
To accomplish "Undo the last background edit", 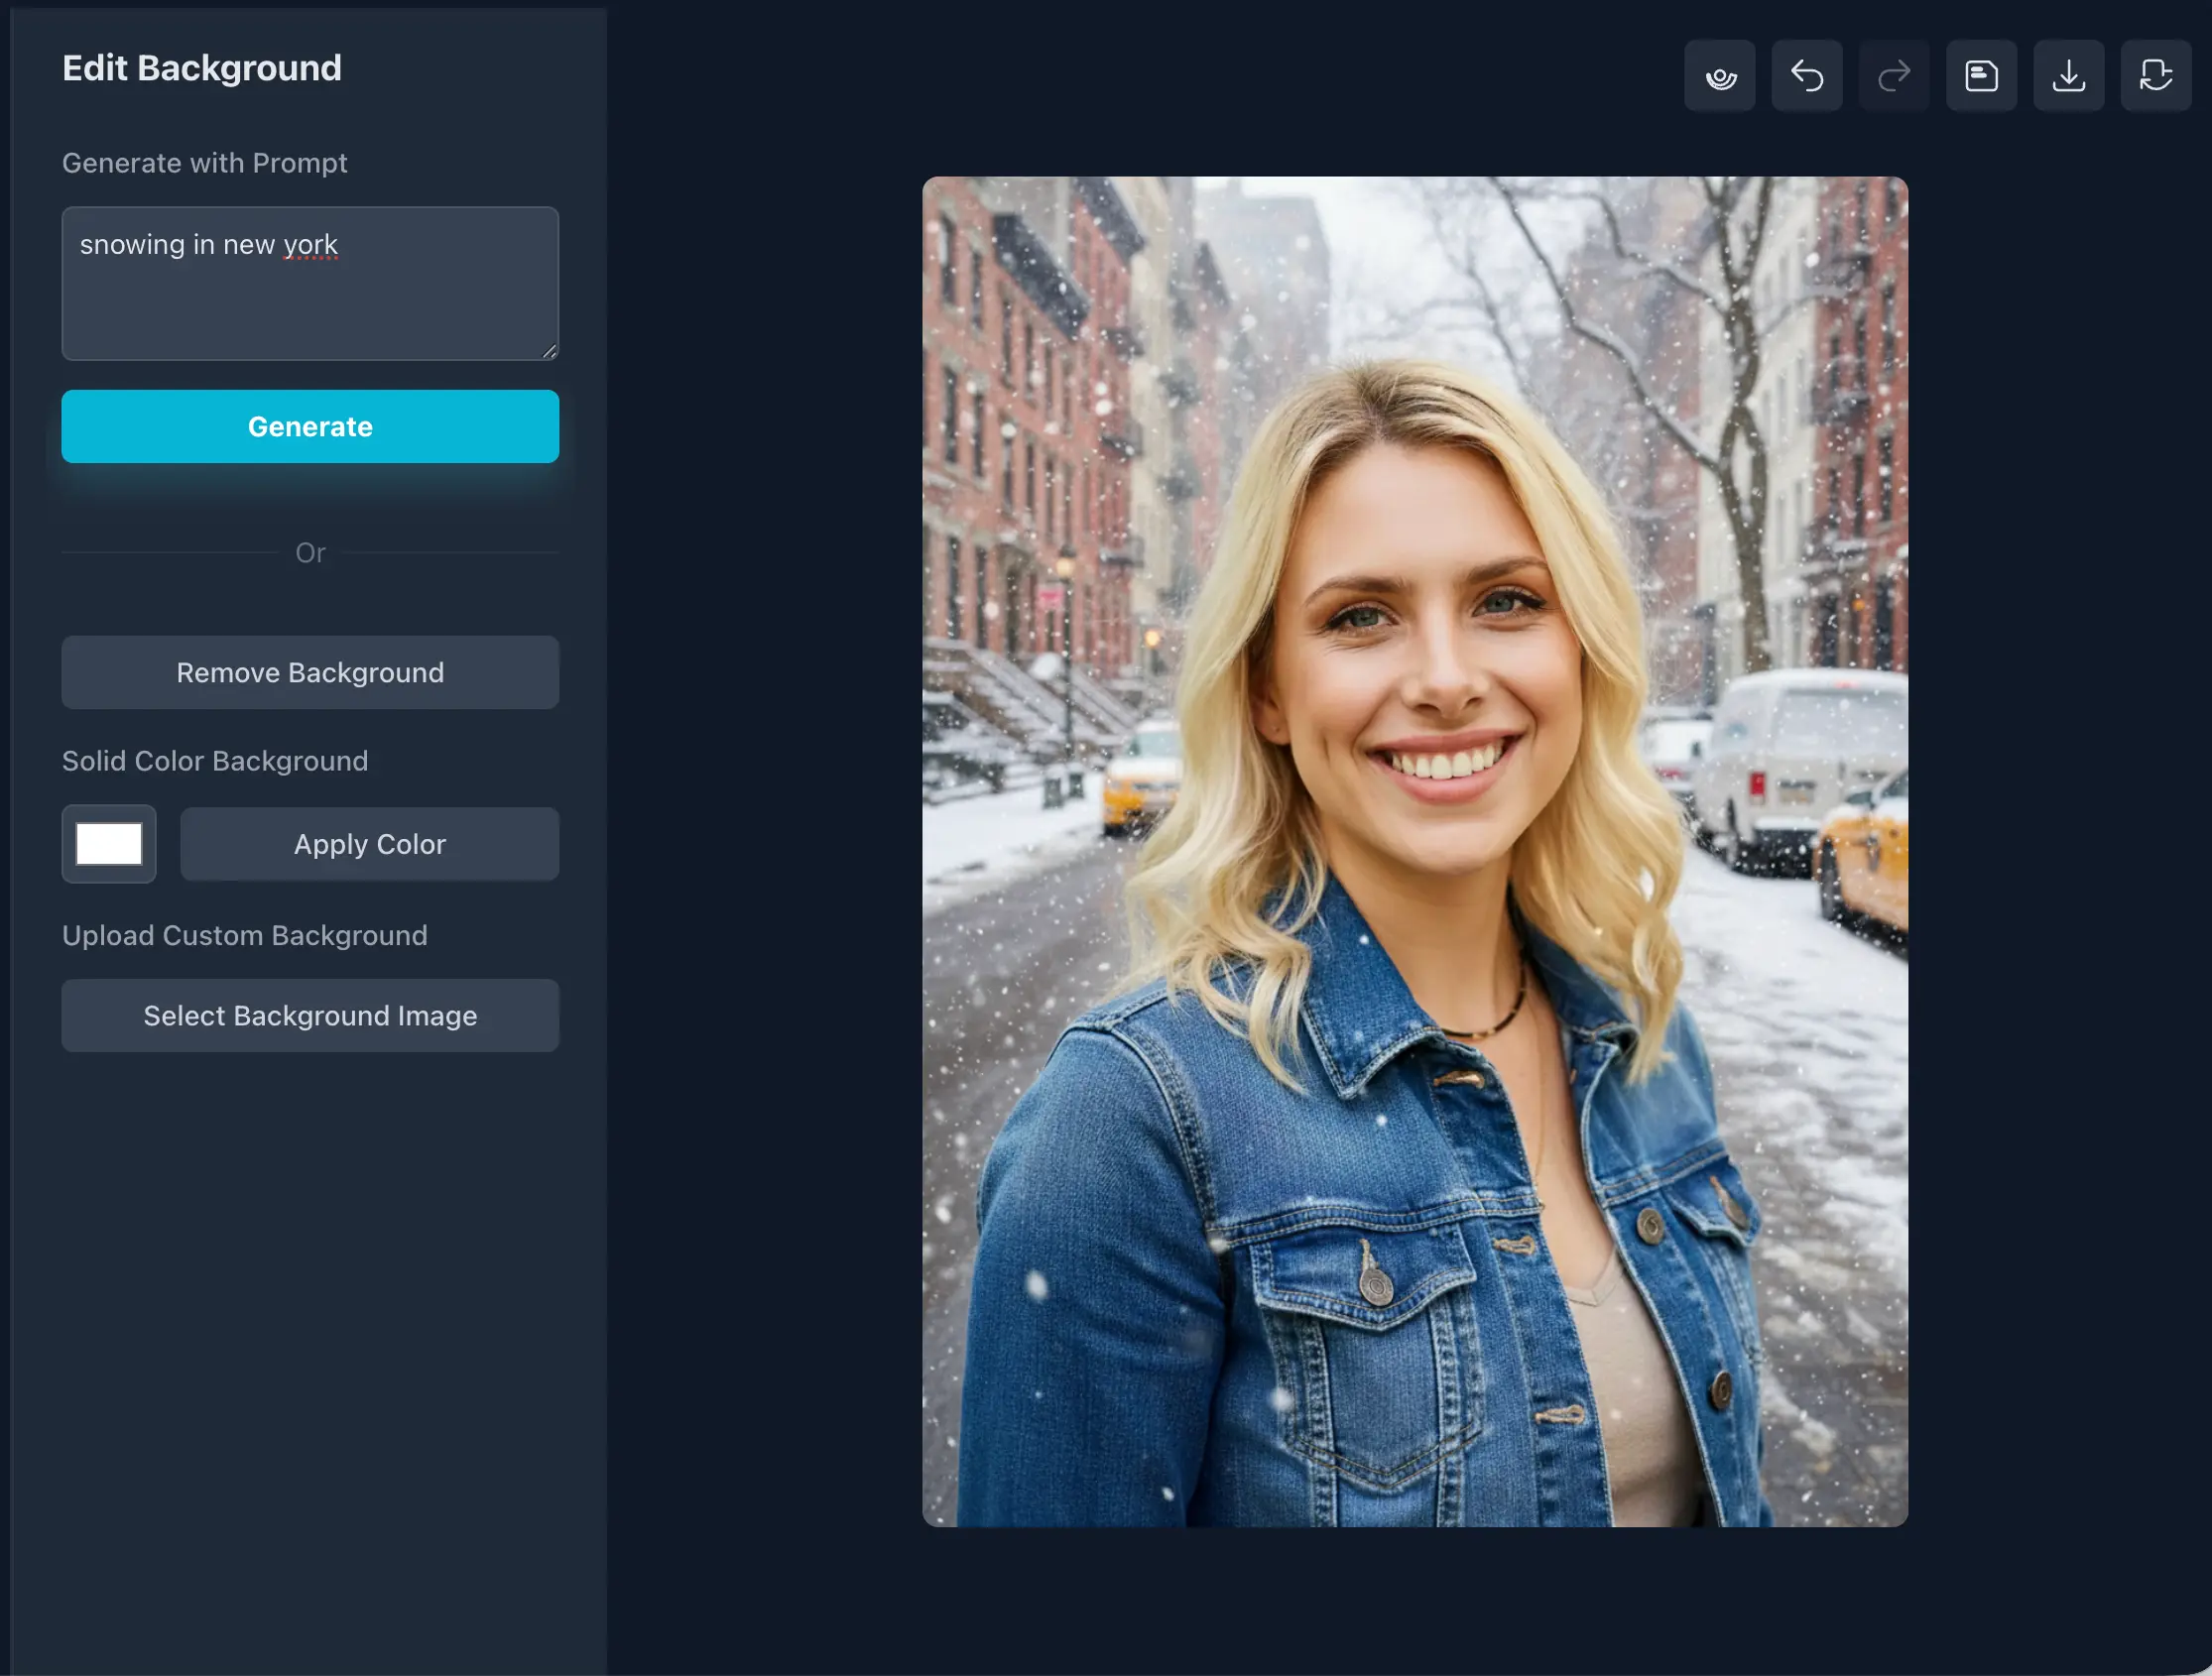I will coord(1807,75).
